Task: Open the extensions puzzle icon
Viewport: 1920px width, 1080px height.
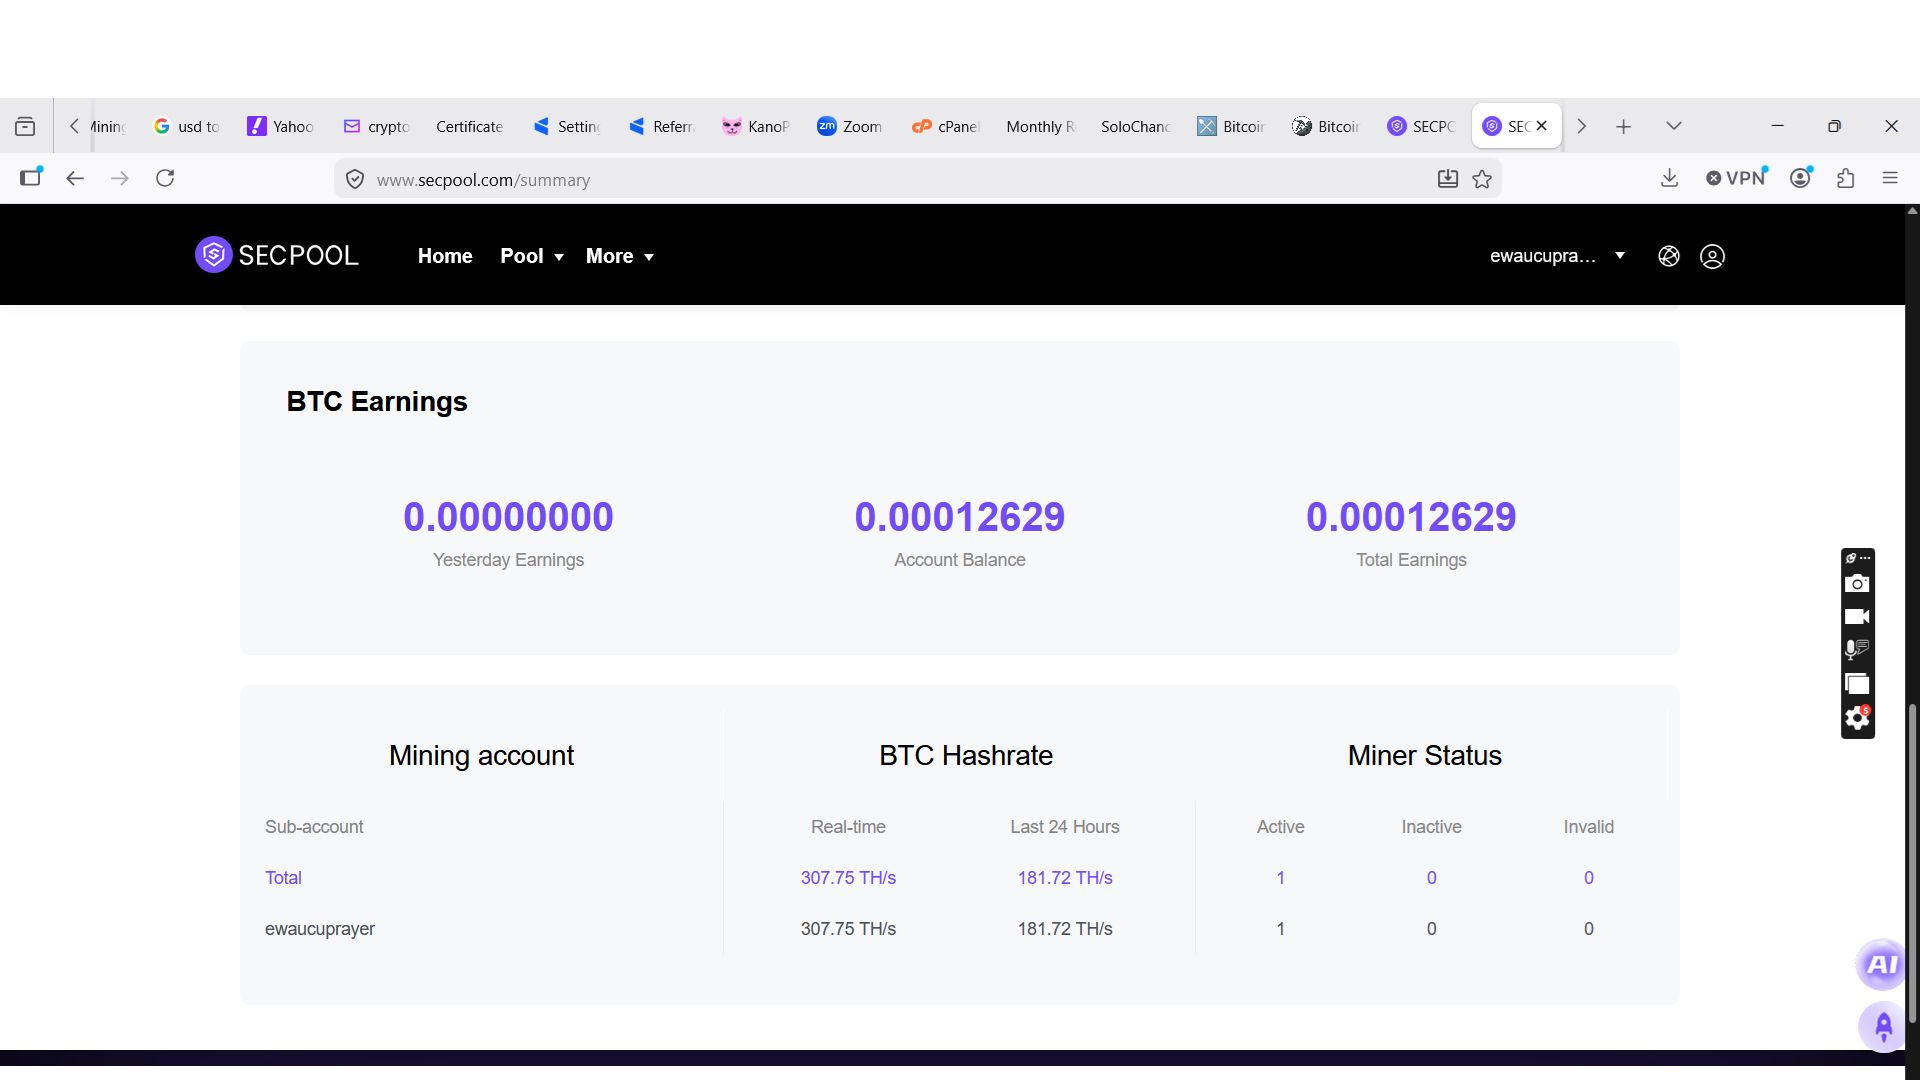Action: (x=1846, y=178)
